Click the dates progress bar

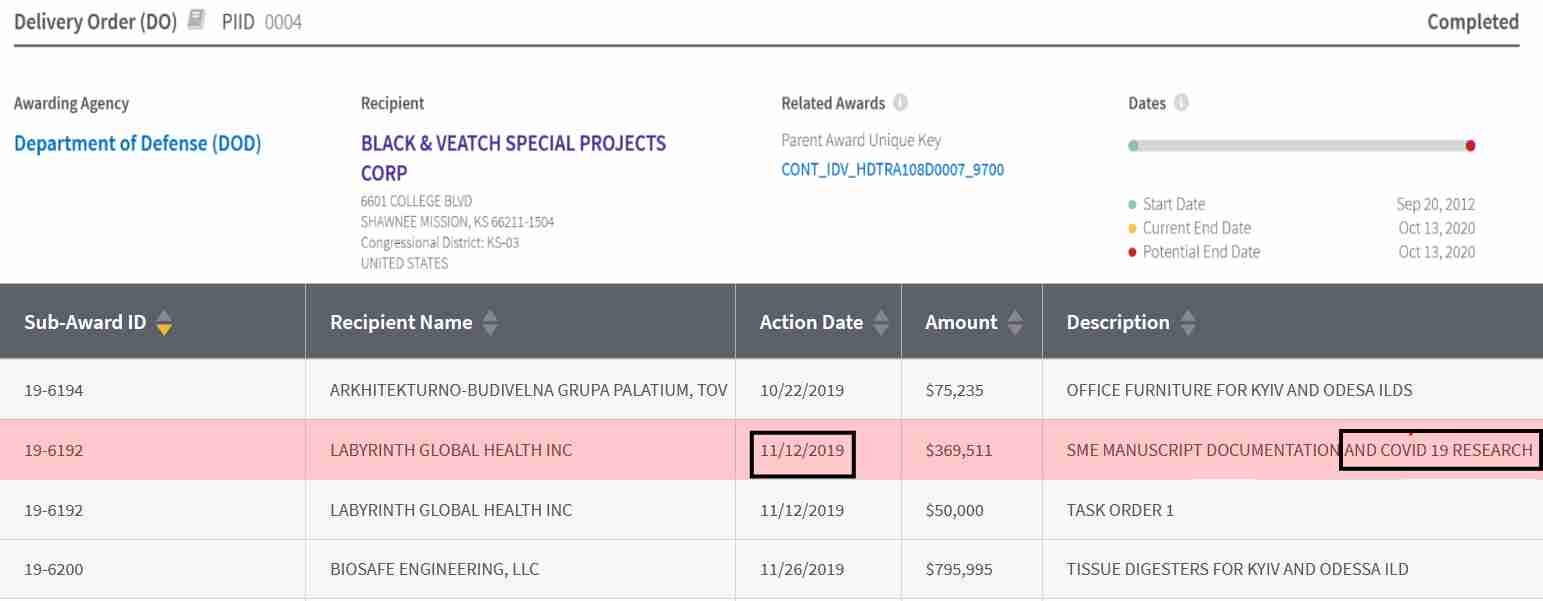click(1301, 146)
